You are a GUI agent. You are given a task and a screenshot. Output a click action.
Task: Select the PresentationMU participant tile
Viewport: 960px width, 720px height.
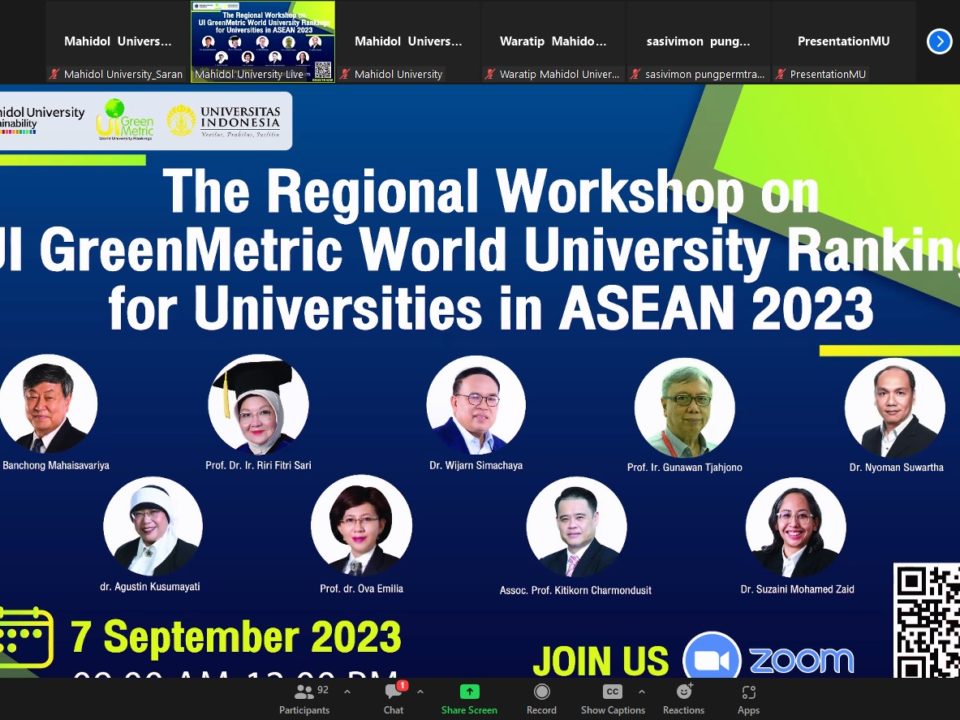843,42
